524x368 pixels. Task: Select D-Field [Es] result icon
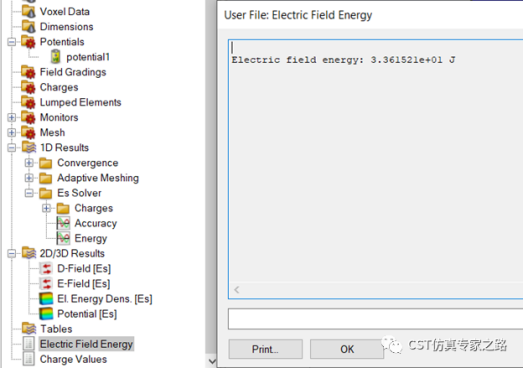[46, 268]
